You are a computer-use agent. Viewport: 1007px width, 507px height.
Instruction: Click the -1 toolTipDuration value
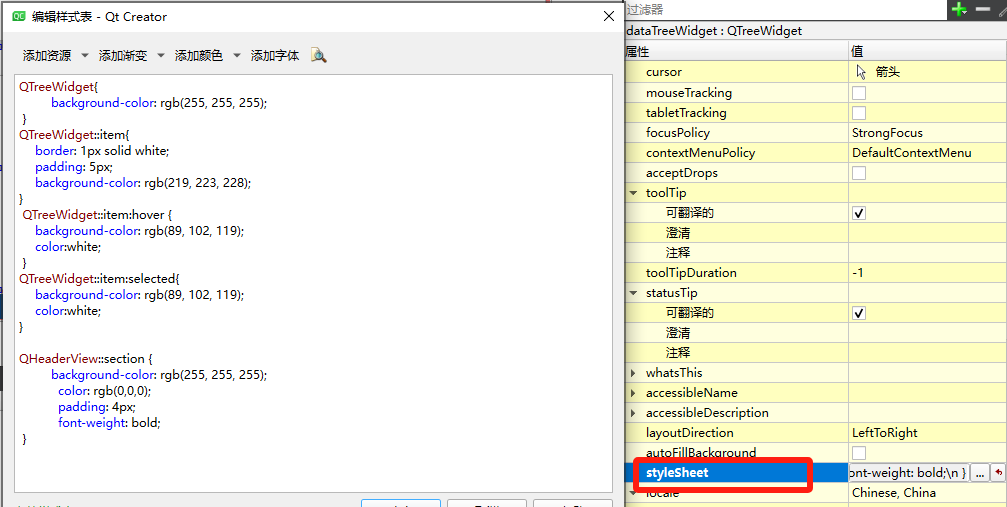[857, 273]
